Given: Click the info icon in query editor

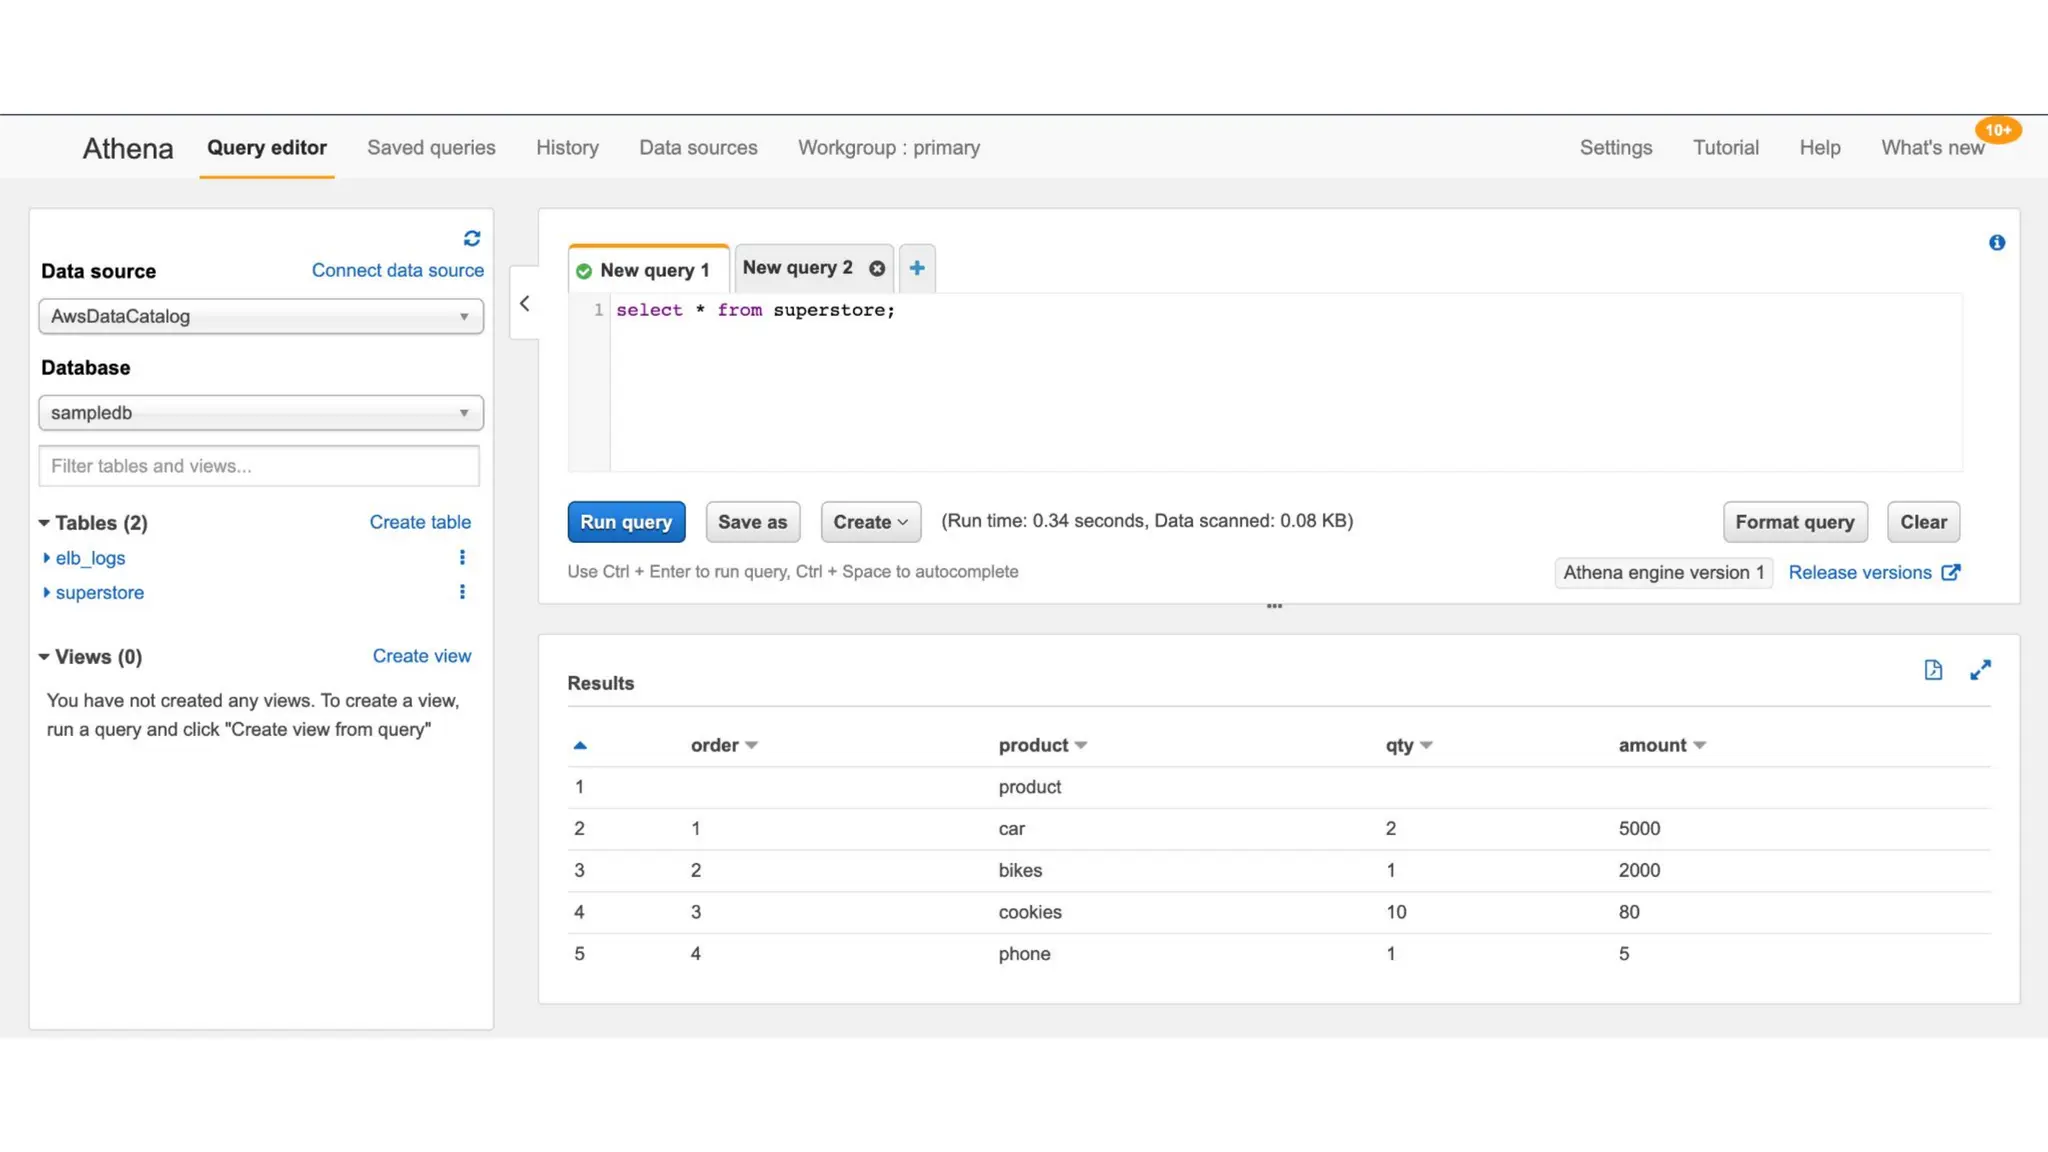Looking at the screenshot, I should tap(1996, 243).
